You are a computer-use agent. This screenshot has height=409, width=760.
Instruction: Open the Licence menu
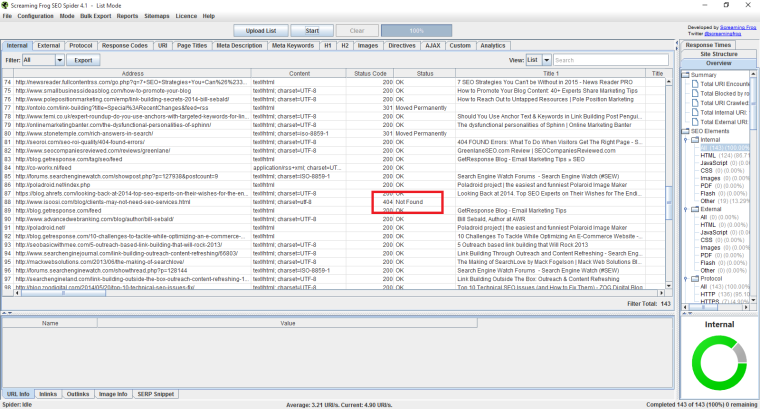(186, 16)
